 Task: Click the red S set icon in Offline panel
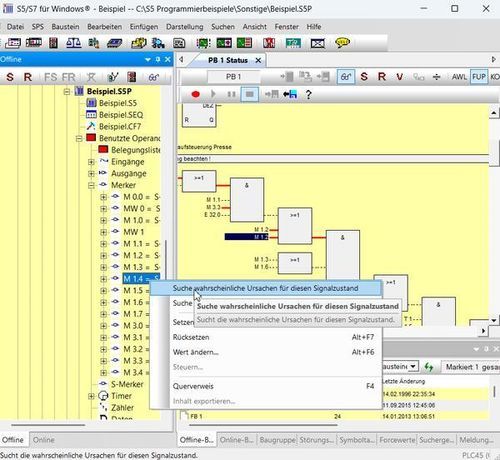pos(10,77)
